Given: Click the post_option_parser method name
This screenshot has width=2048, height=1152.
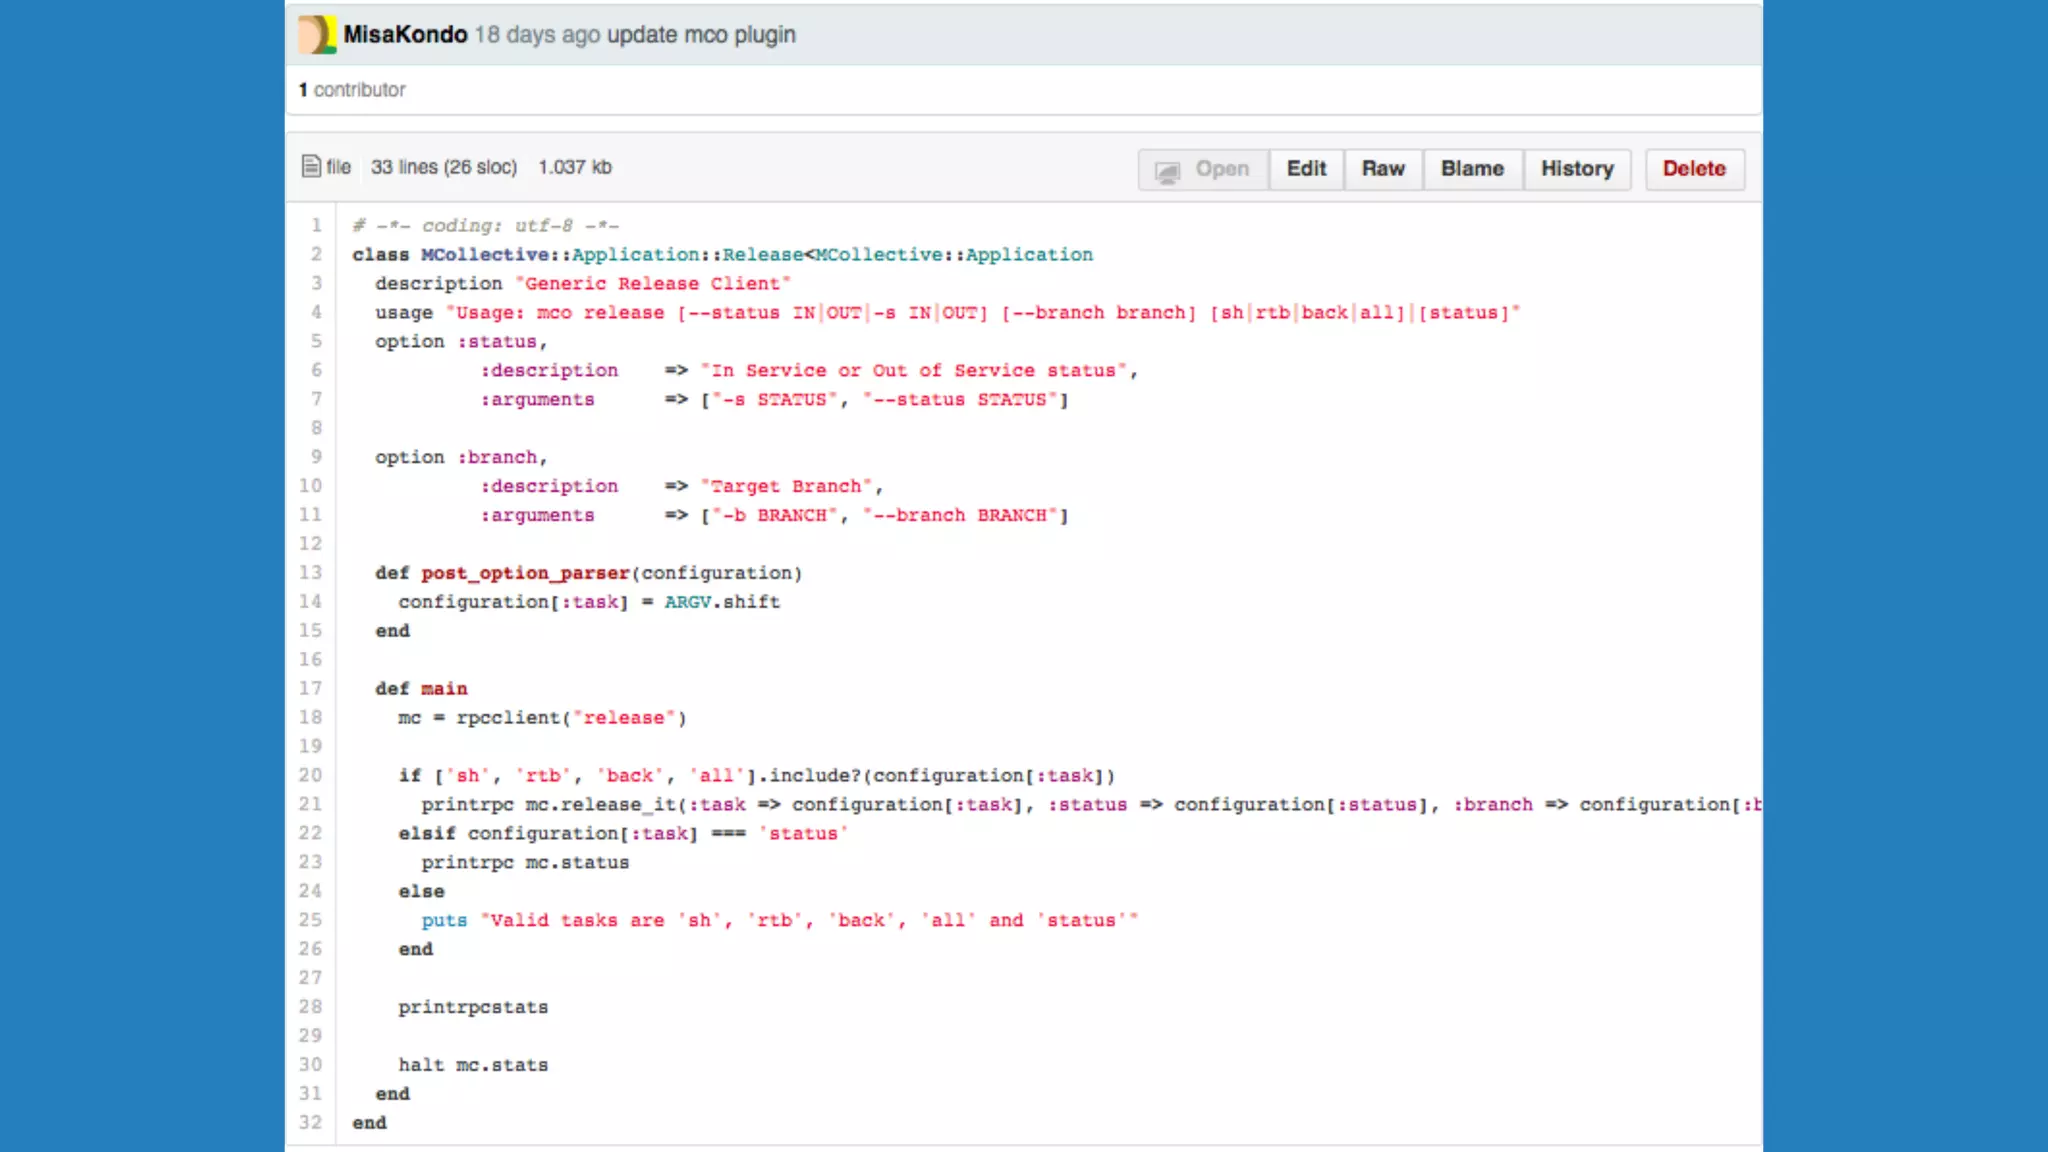Looking at the screenshot, I should tap(525, 573).
